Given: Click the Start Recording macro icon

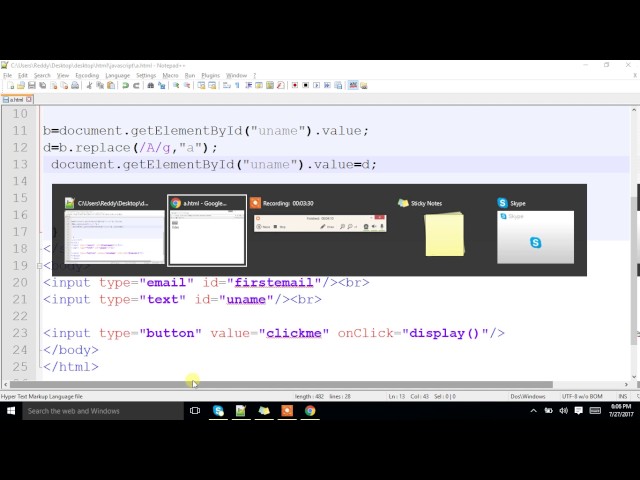Looking at the screenshot, I should (294, 86).
